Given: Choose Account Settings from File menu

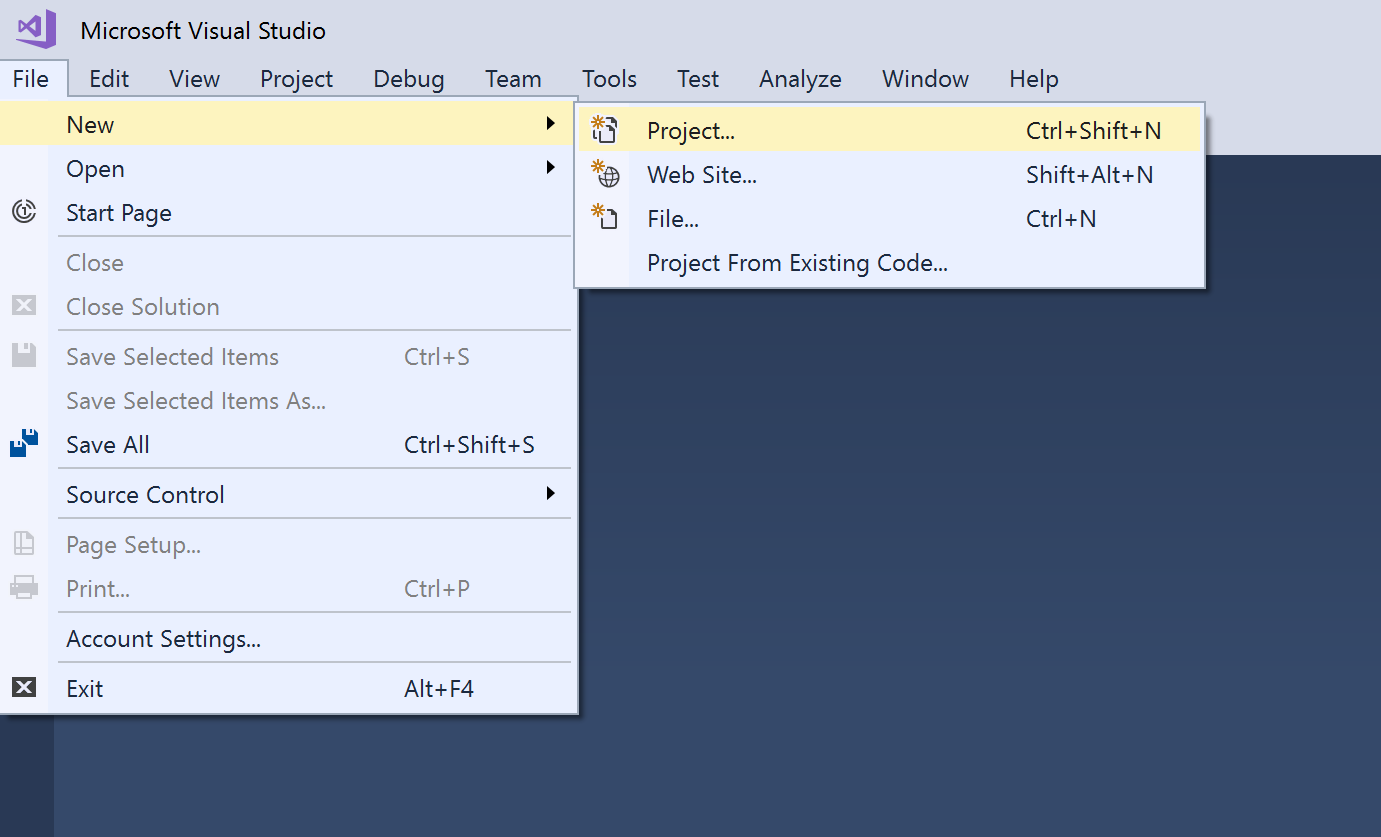Looking at the screenshot, I should point(163,639).
